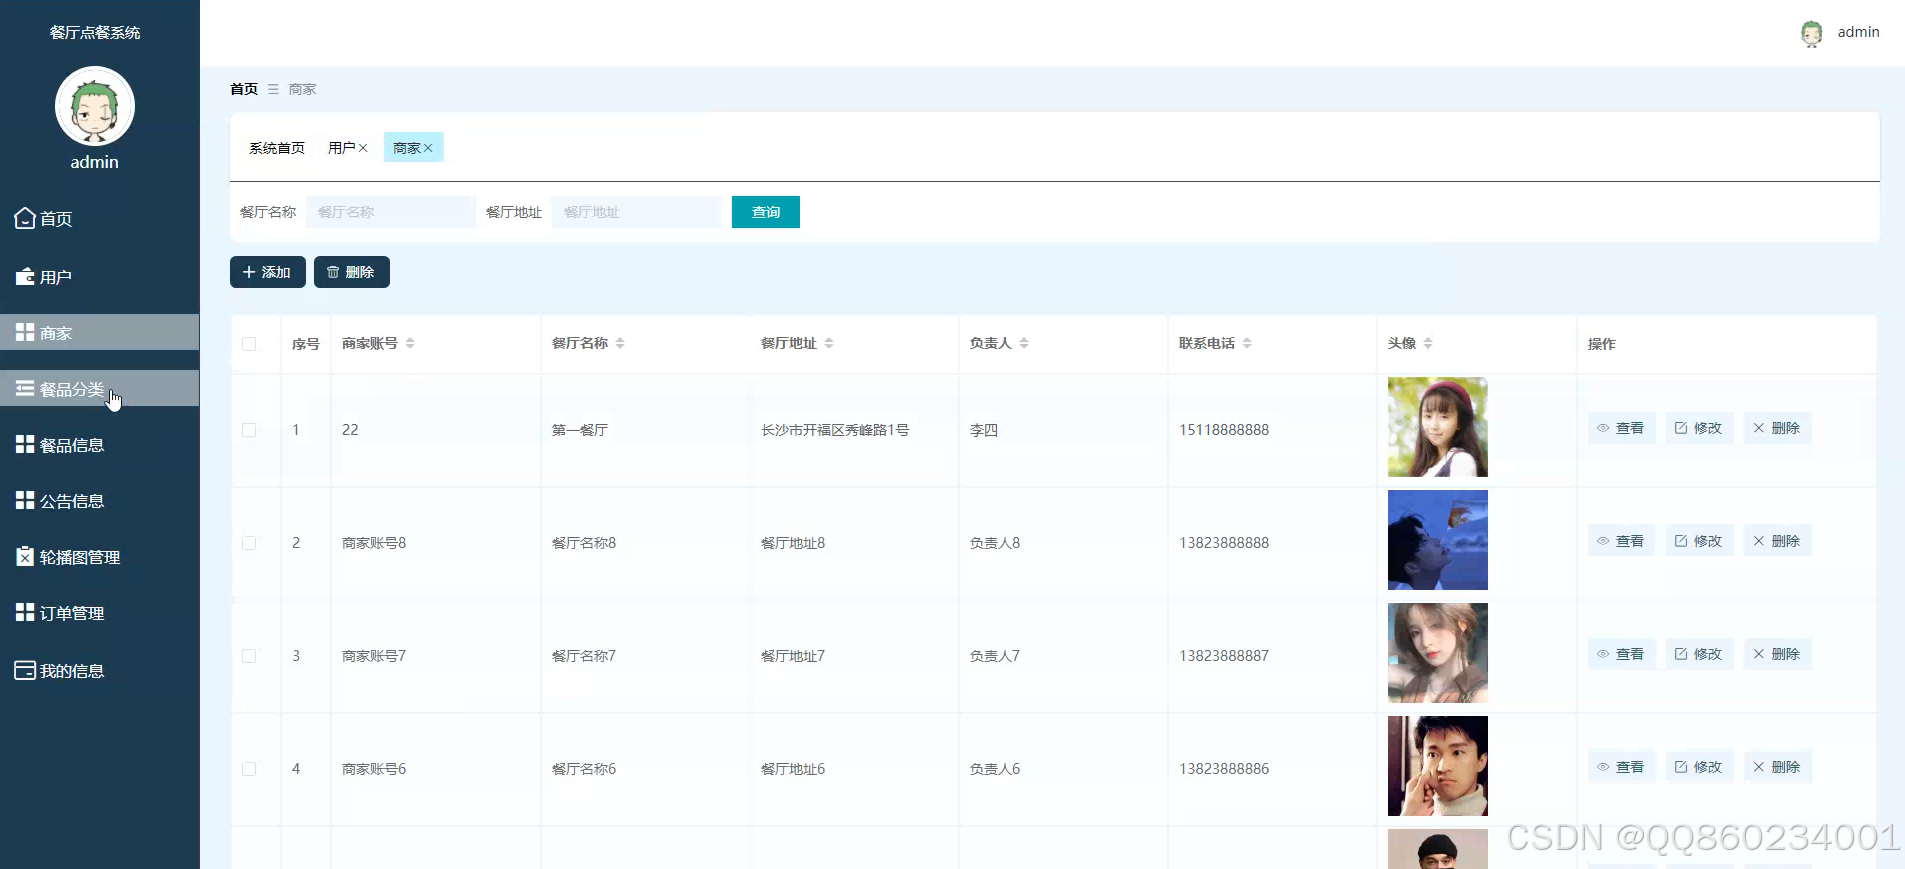Click the 添加 button
Image resolution: width=1905 pixels, height=869 pixels.
point(268,272)
